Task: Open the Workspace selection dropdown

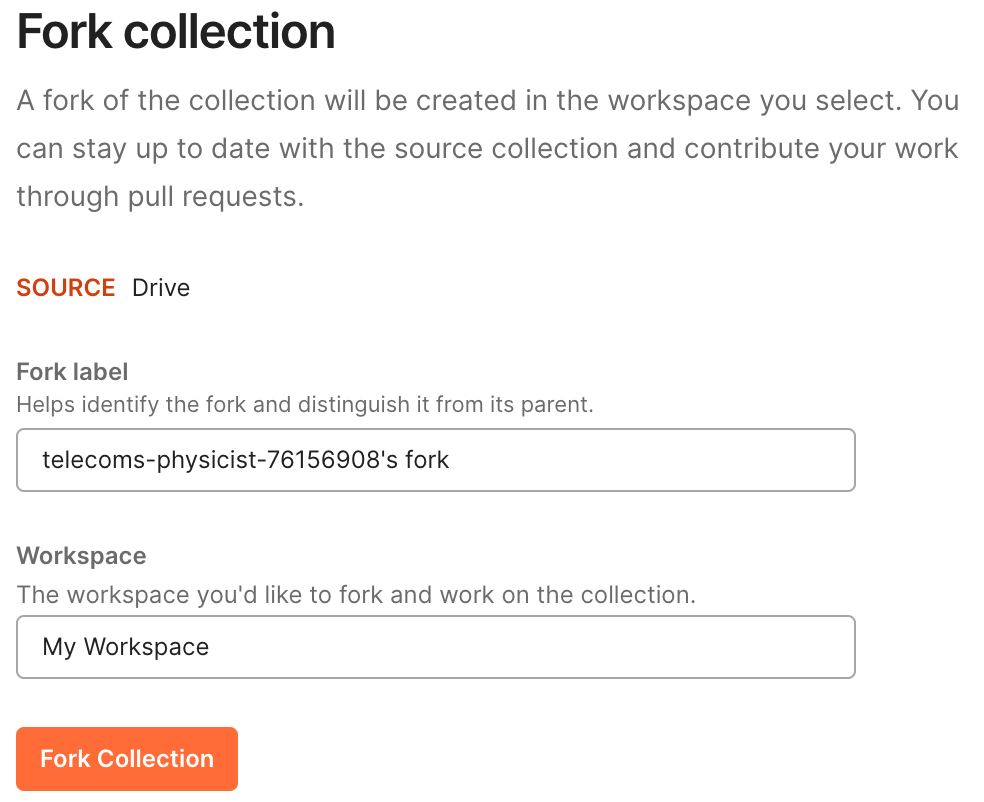Action: point(436,647)
